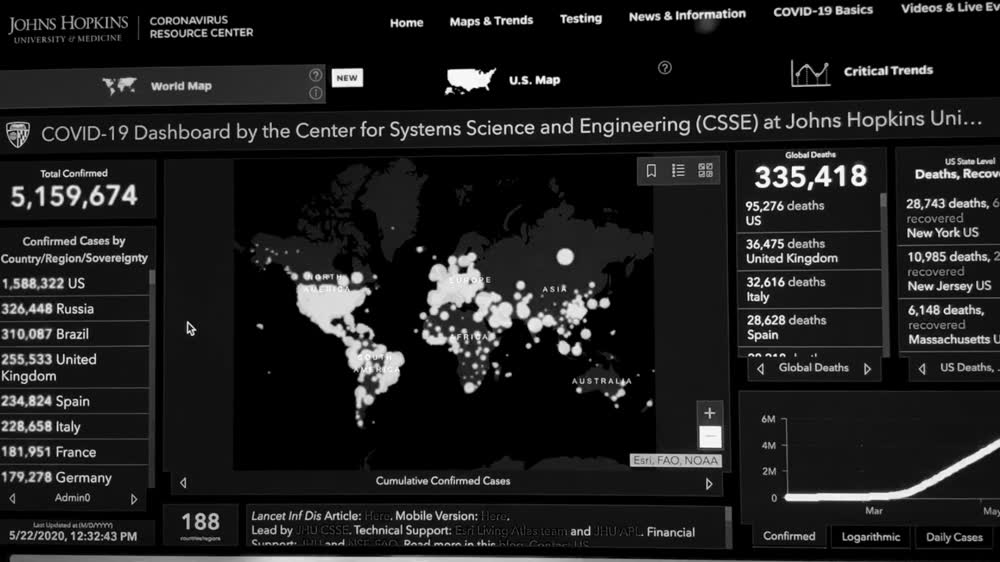Image resolution: width=1000 pixels, height=562 pixels.
Task: Open Videos & Live Events menu
Action: 950,8
